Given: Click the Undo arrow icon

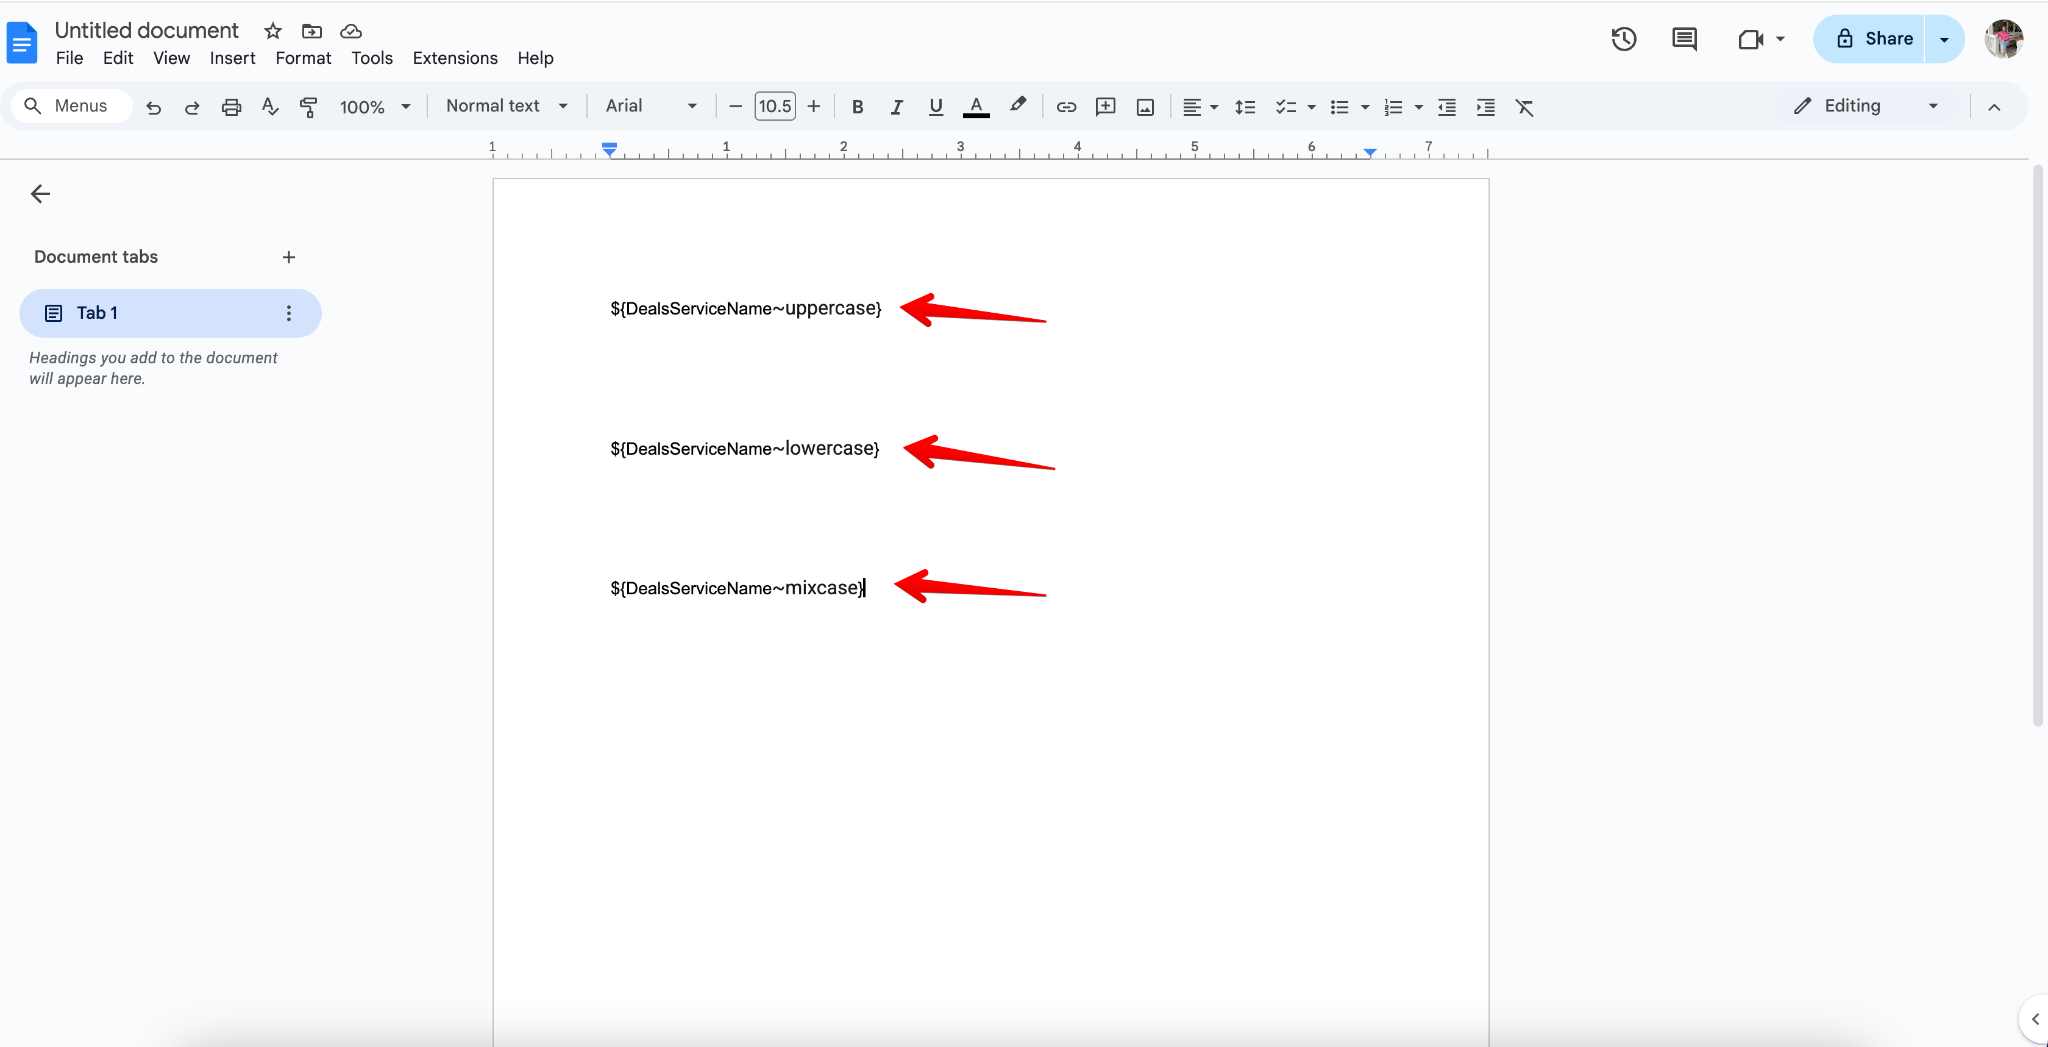Looking at the screenshot, I should click(153, 107).
